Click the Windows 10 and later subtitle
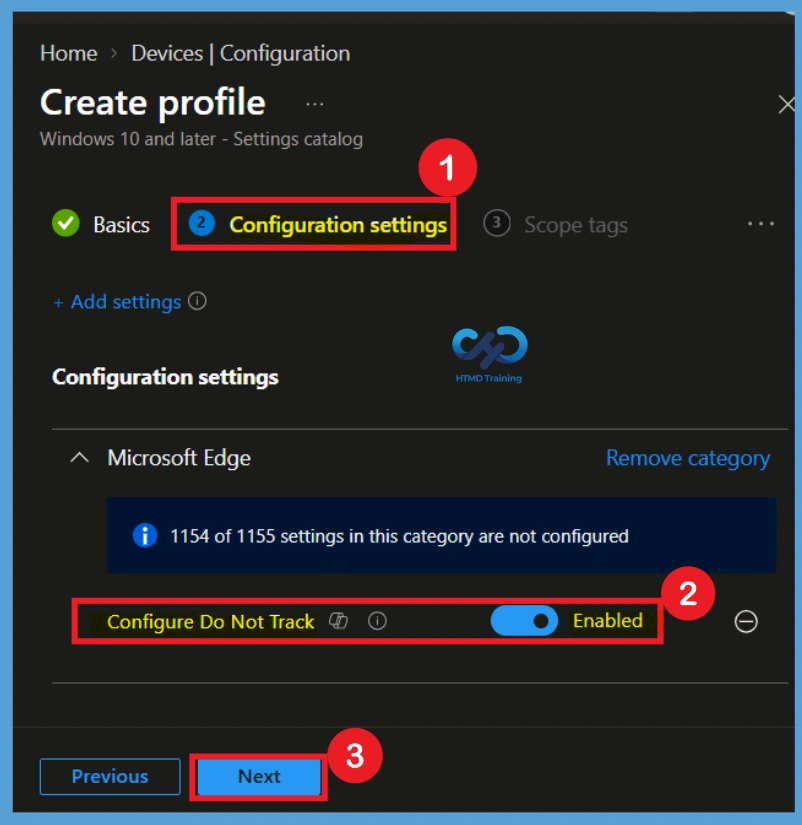802x825 pixels. (x=201, y=139)
